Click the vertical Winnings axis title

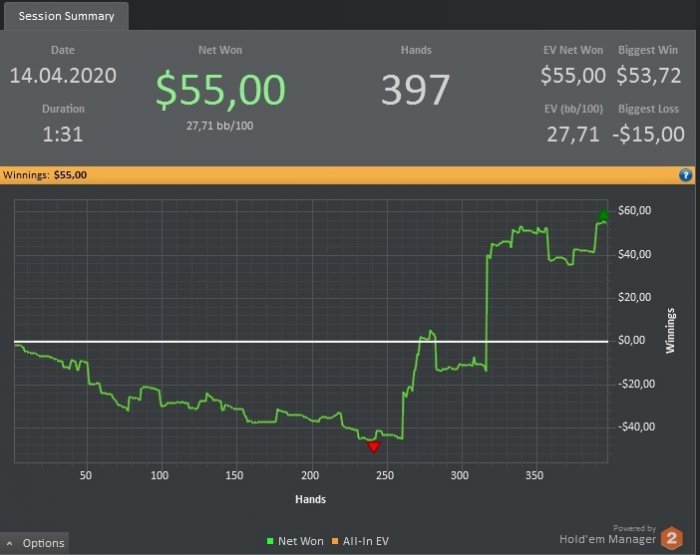[x=670, y=331]
